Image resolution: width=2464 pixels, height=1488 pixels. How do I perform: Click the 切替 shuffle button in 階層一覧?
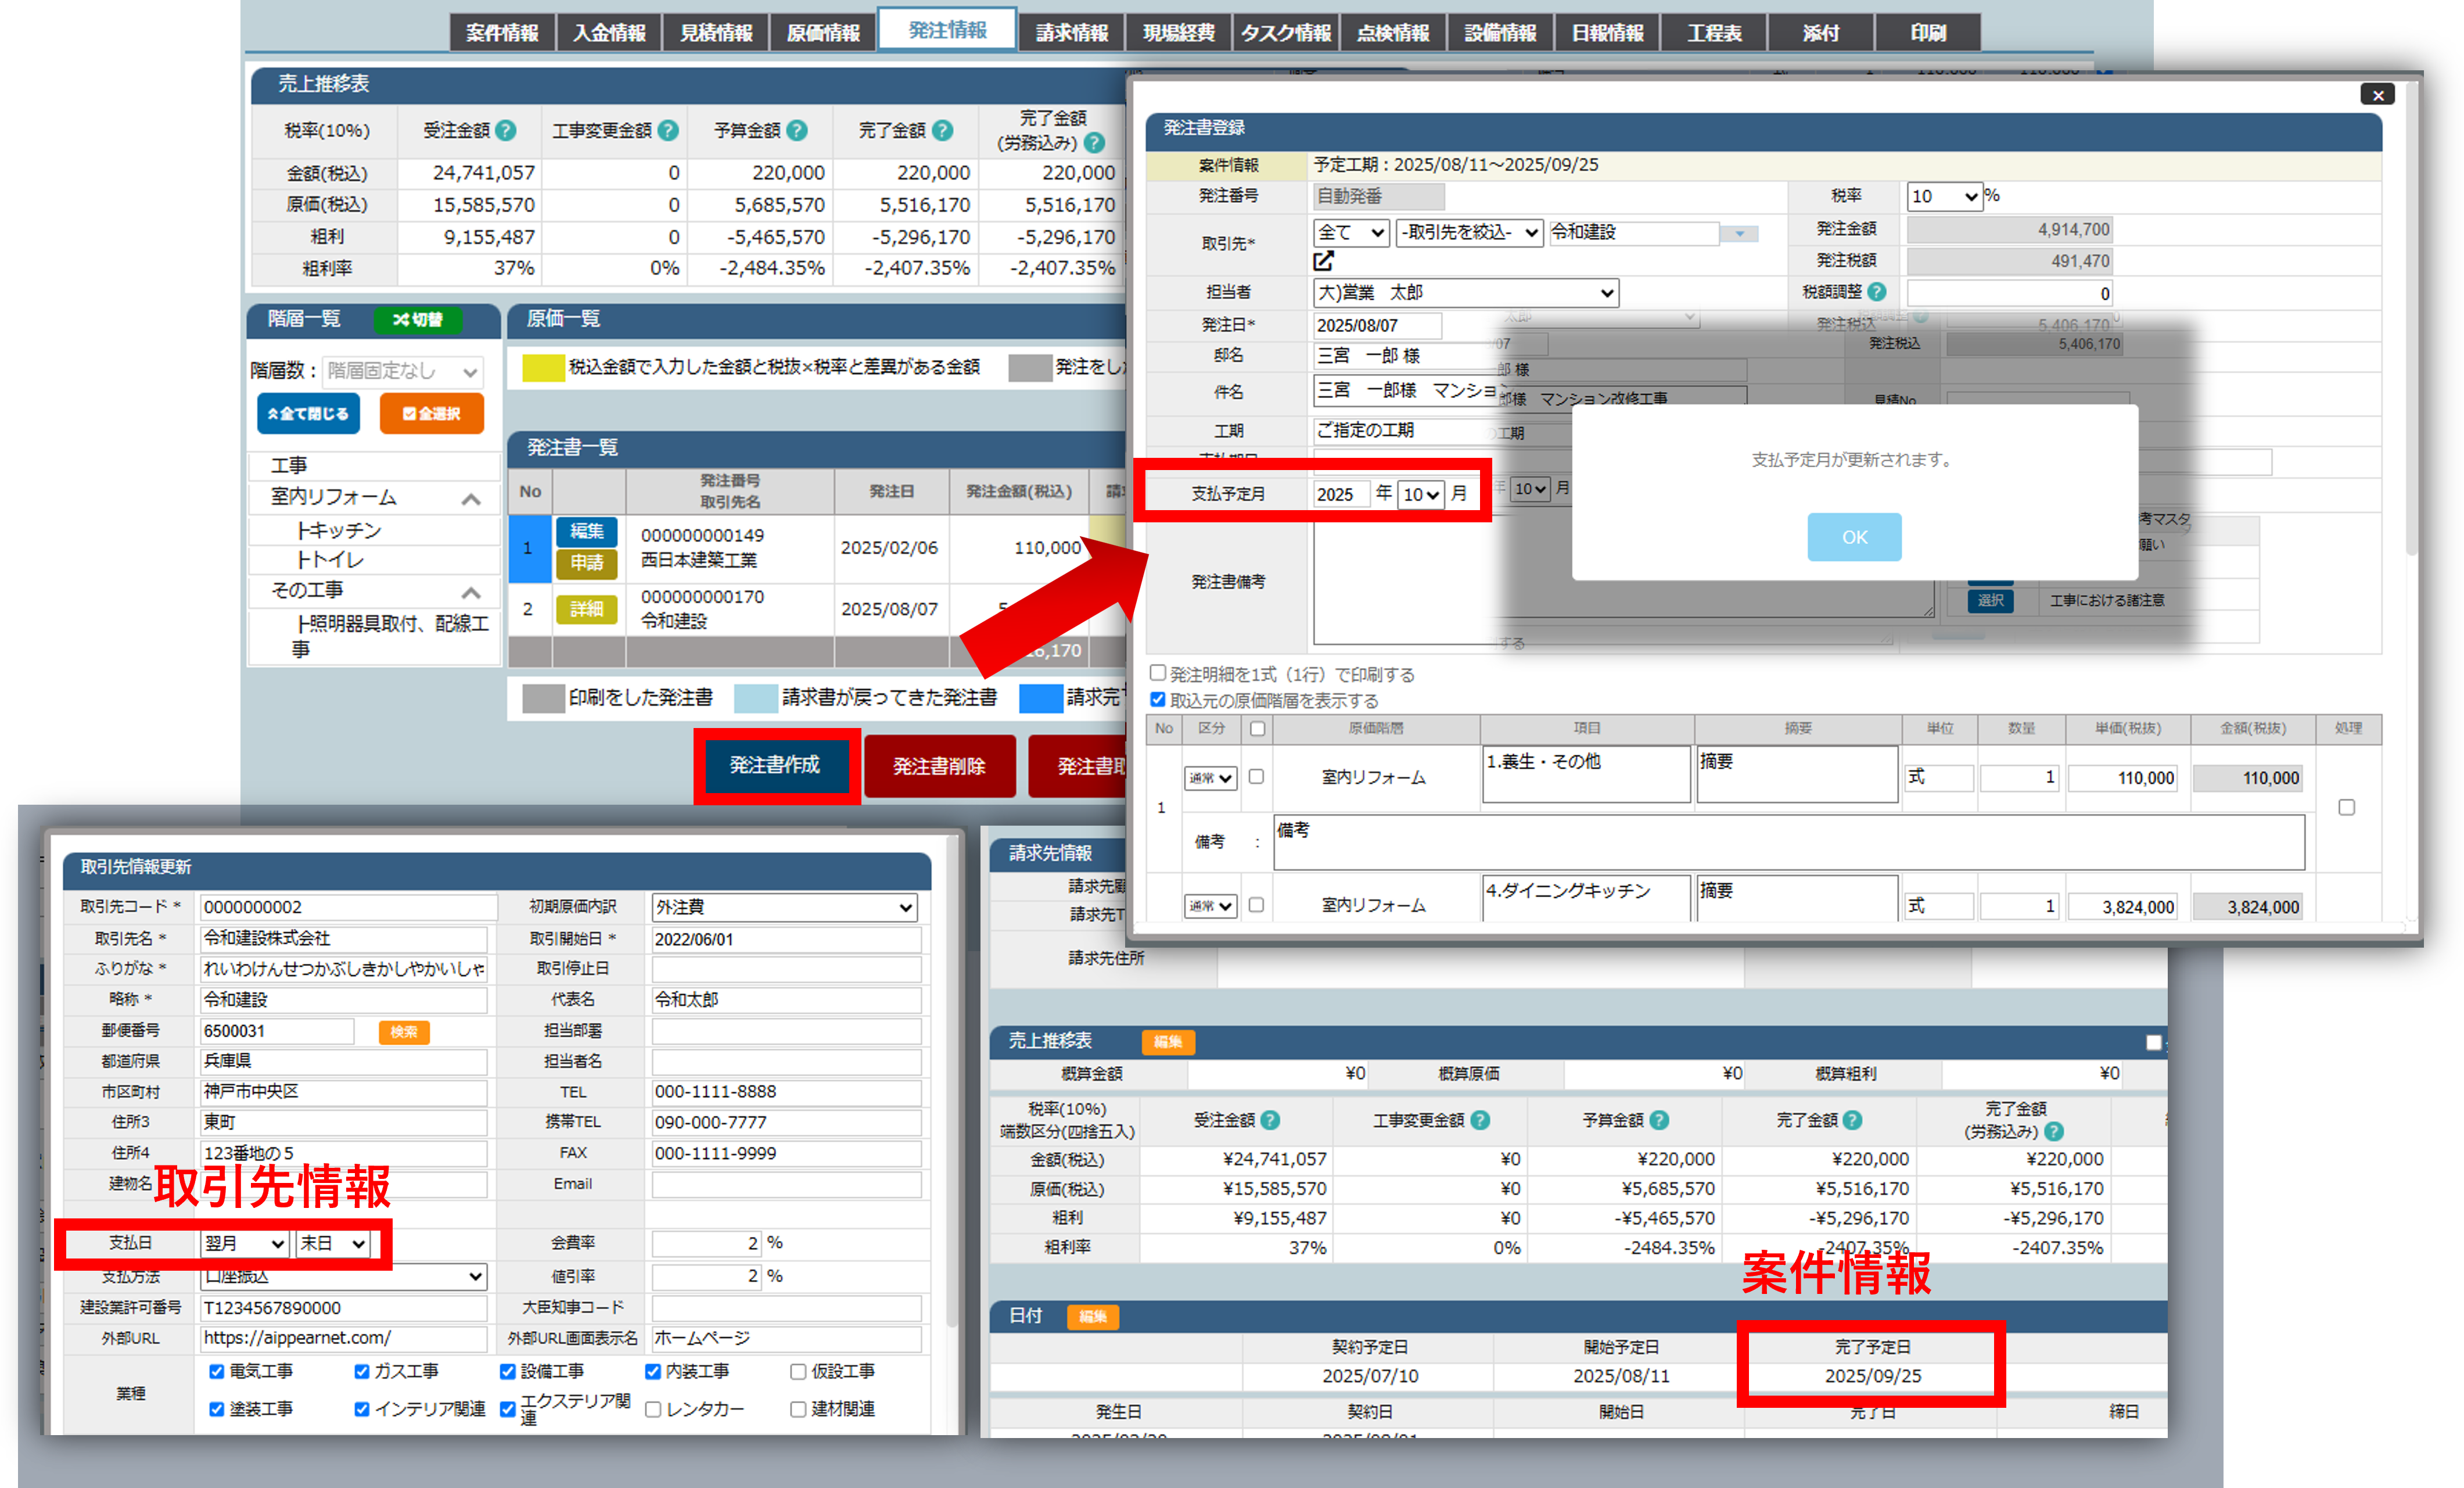[418, 320]
